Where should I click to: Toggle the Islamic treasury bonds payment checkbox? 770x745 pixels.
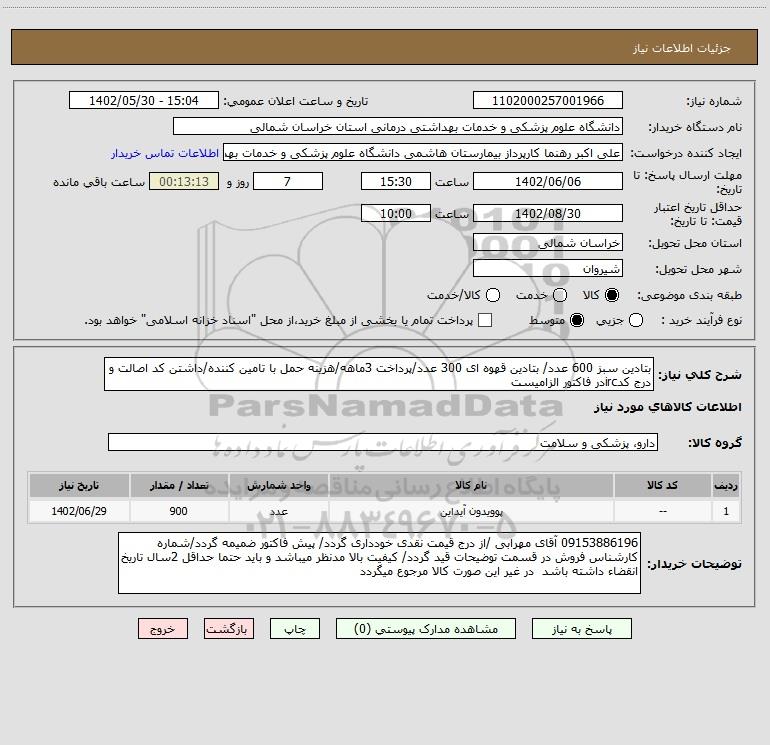[485, 320]
